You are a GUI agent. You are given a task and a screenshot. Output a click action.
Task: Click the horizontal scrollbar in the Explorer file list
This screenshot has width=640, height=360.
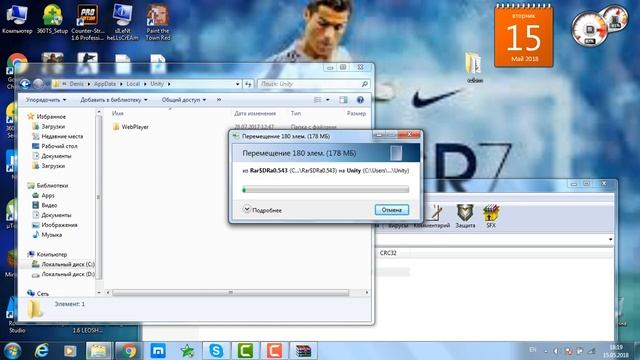(x=231, y=293)
